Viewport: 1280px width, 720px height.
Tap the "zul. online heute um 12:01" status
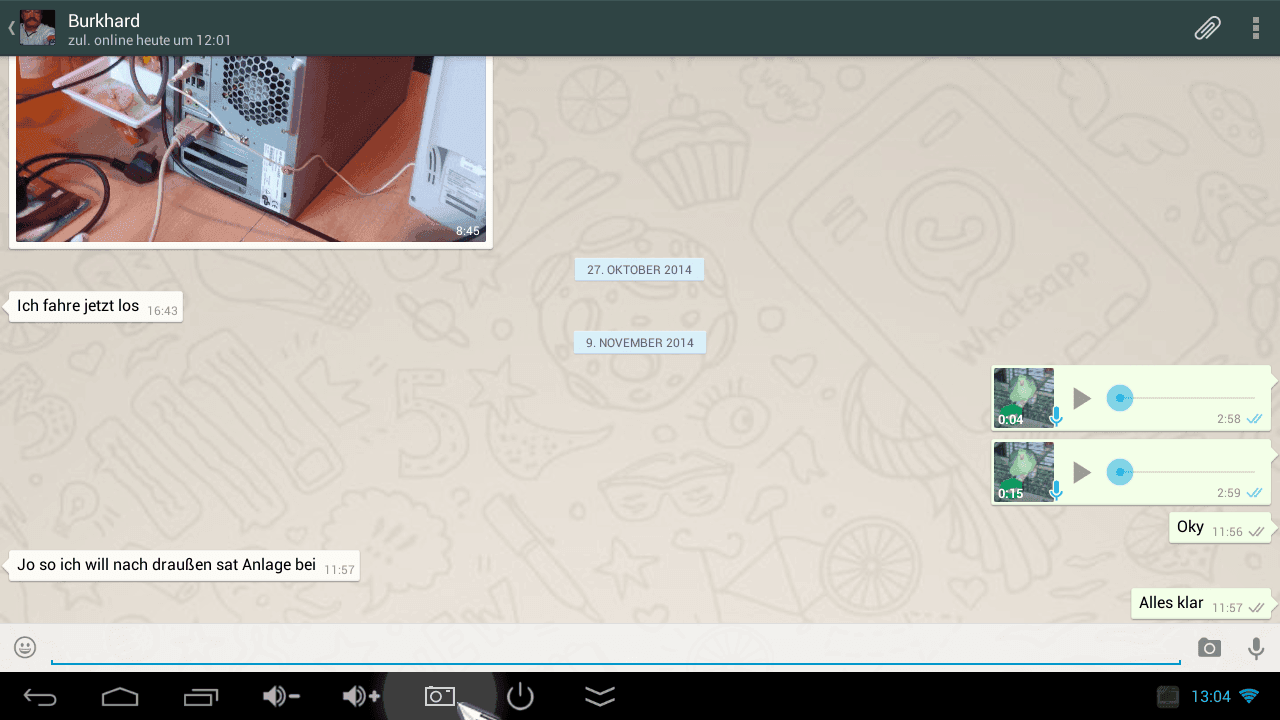[150, 41]
